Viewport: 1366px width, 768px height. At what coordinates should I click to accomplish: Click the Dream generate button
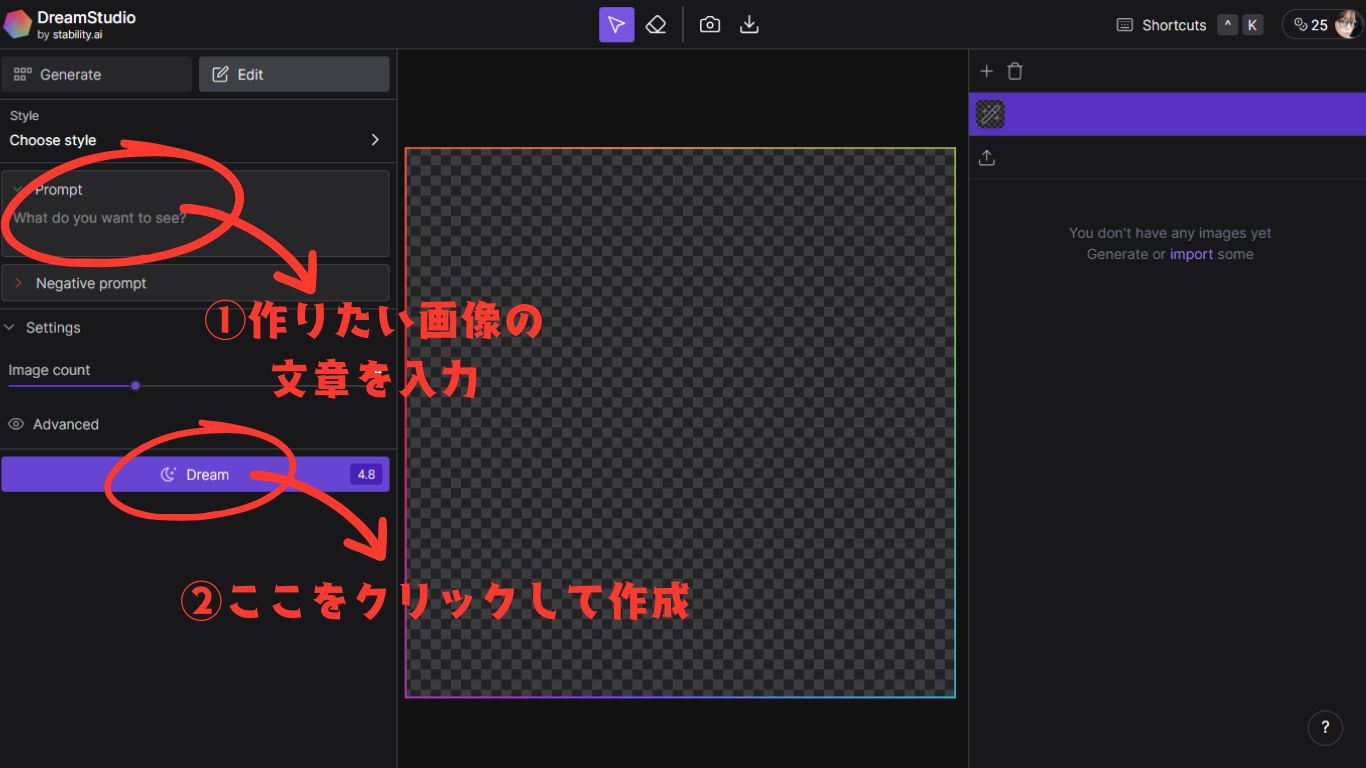click(195, 474)
